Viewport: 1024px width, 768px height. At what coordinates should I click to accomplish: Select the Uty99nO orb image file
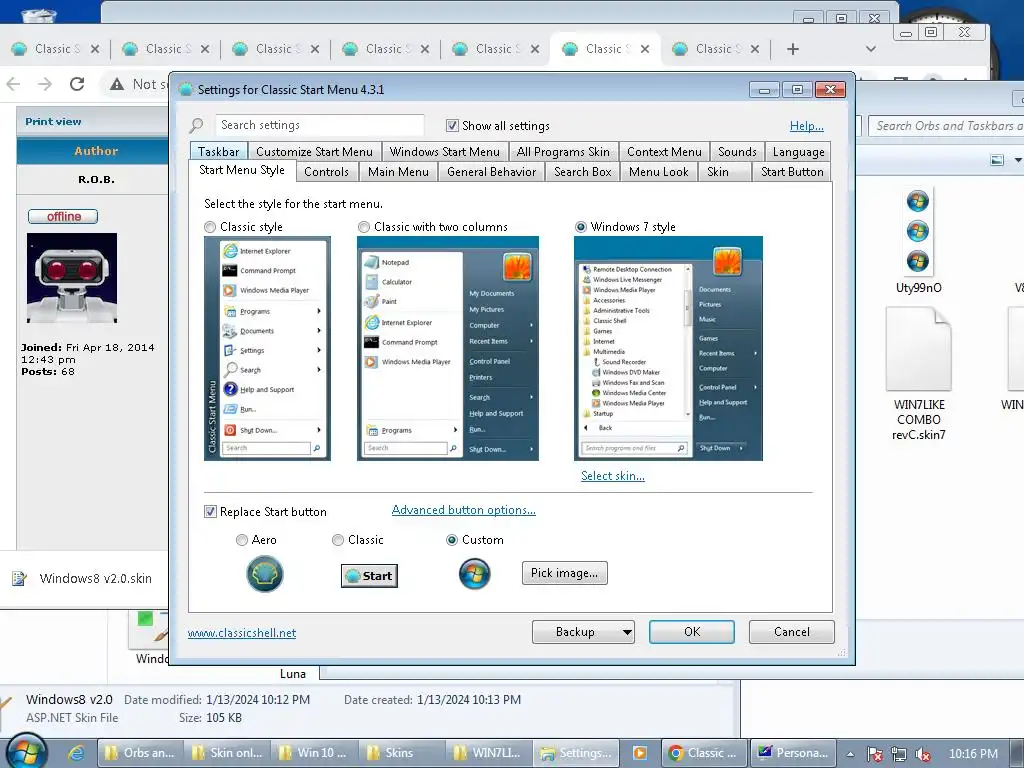[918, 241]
